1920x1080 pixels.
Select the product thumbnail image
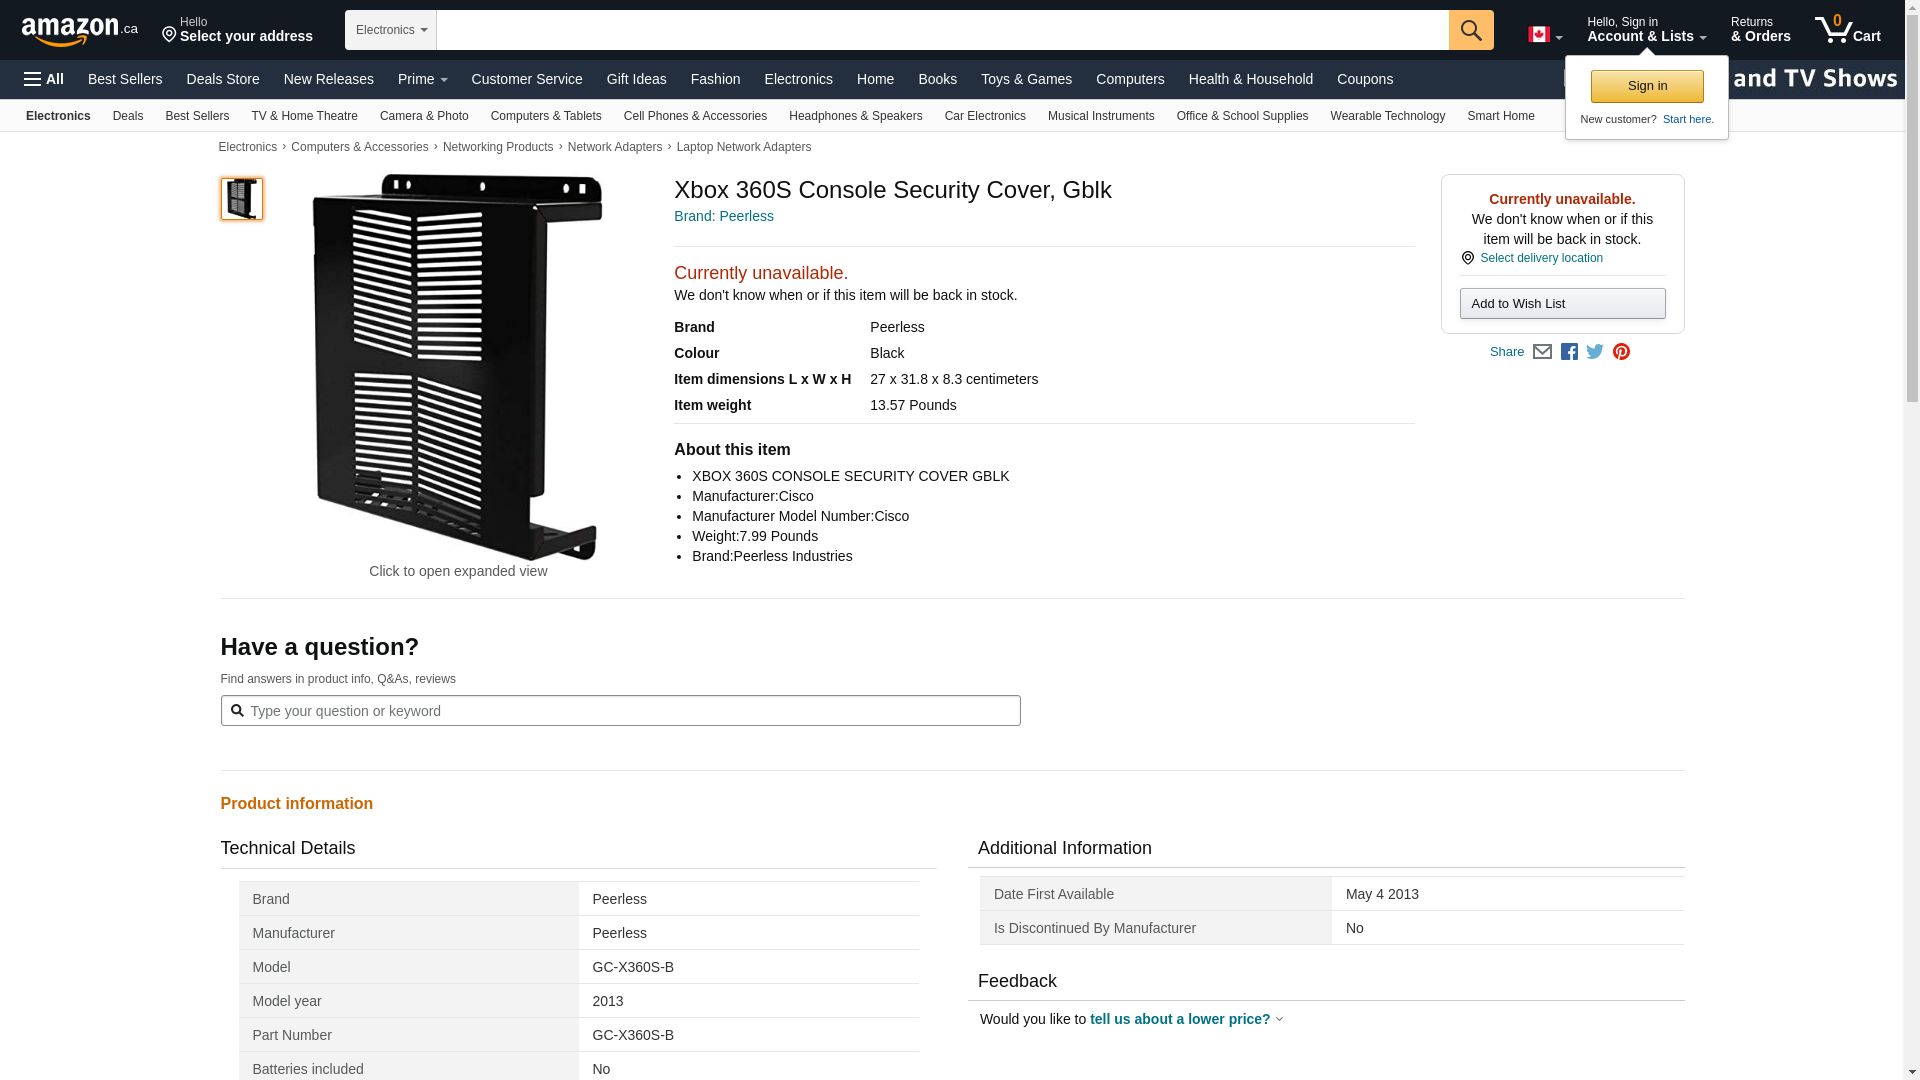pyautogui.click(x=242, y=199)
